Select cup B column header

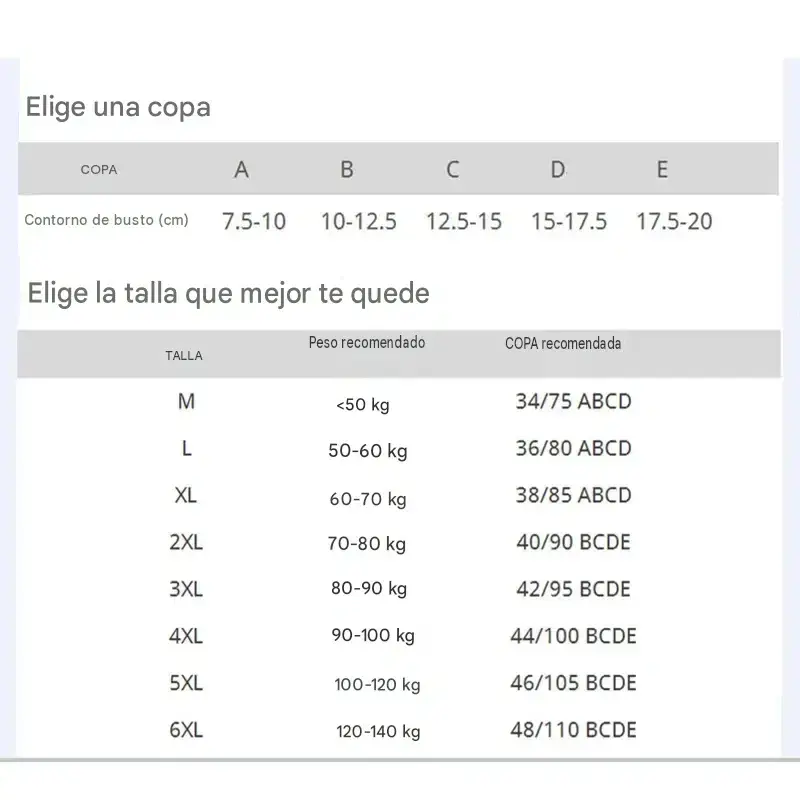coord(347,169)
